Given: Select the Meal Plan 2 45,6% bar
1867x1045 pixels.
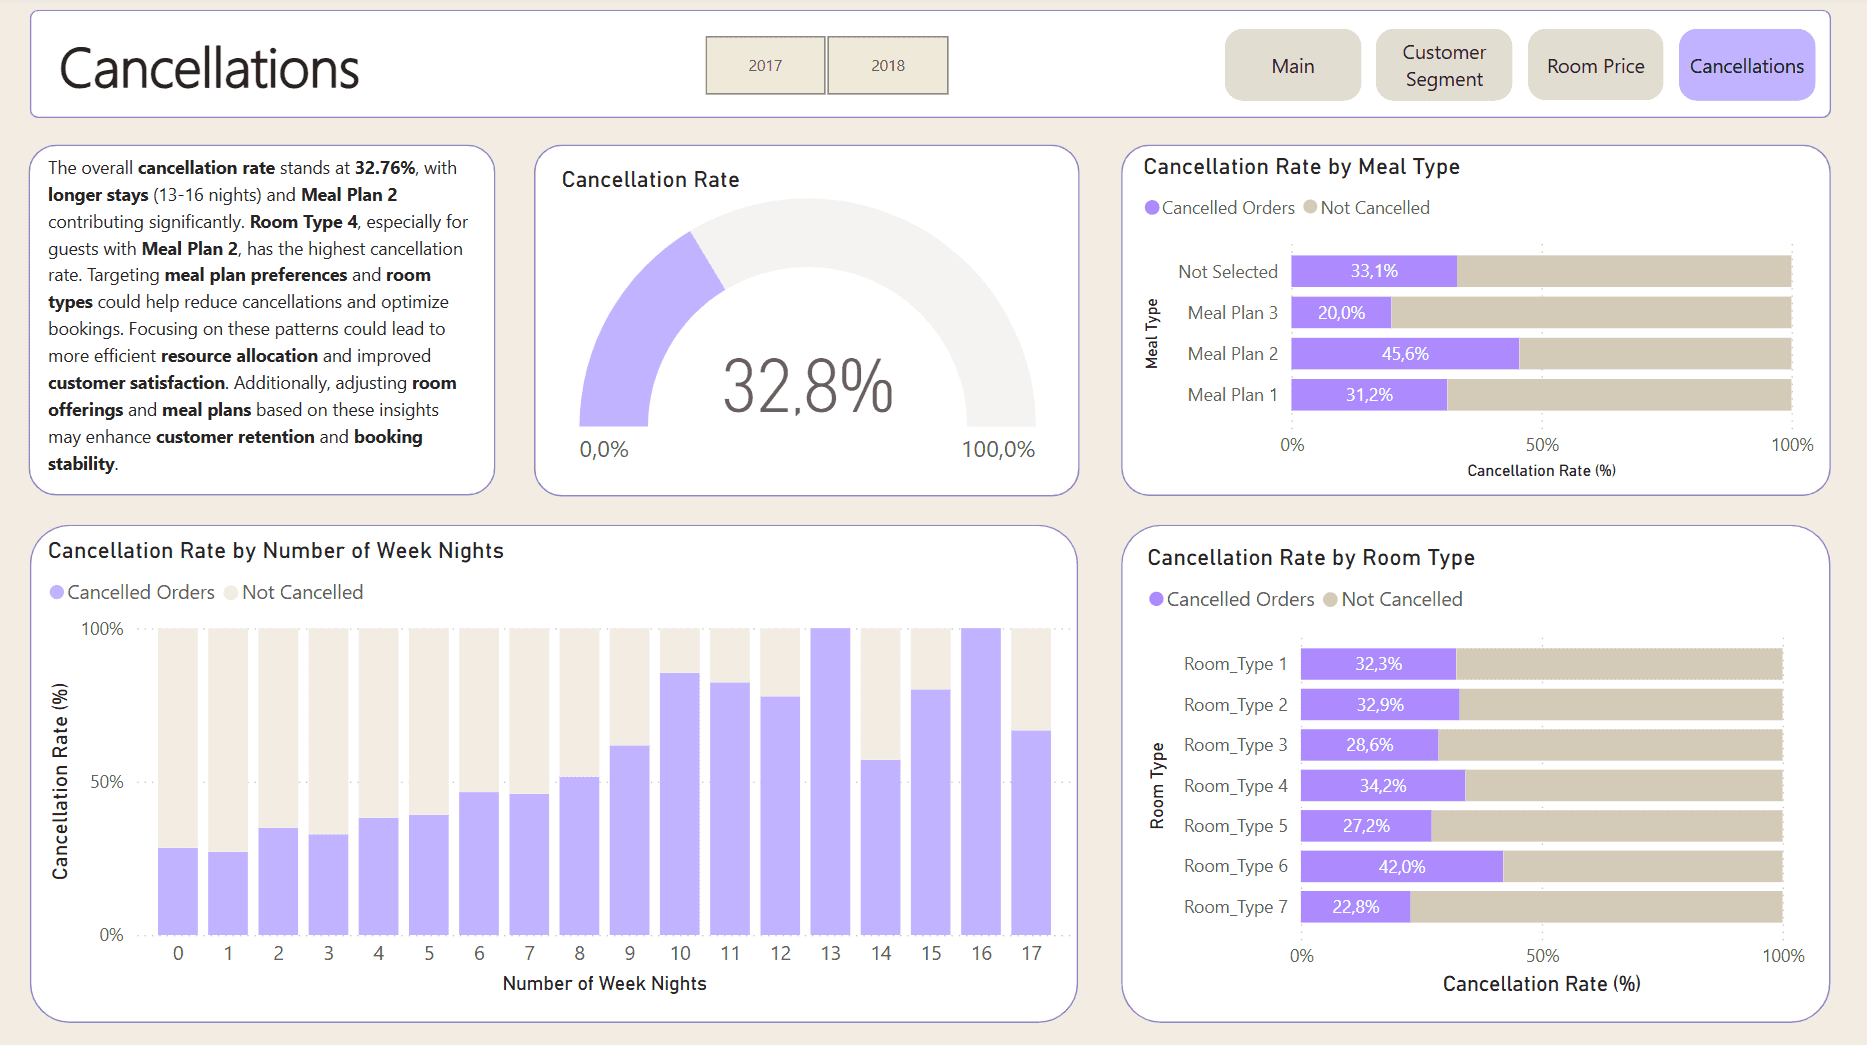Looking at the screenshot, I should (1404, 354).
